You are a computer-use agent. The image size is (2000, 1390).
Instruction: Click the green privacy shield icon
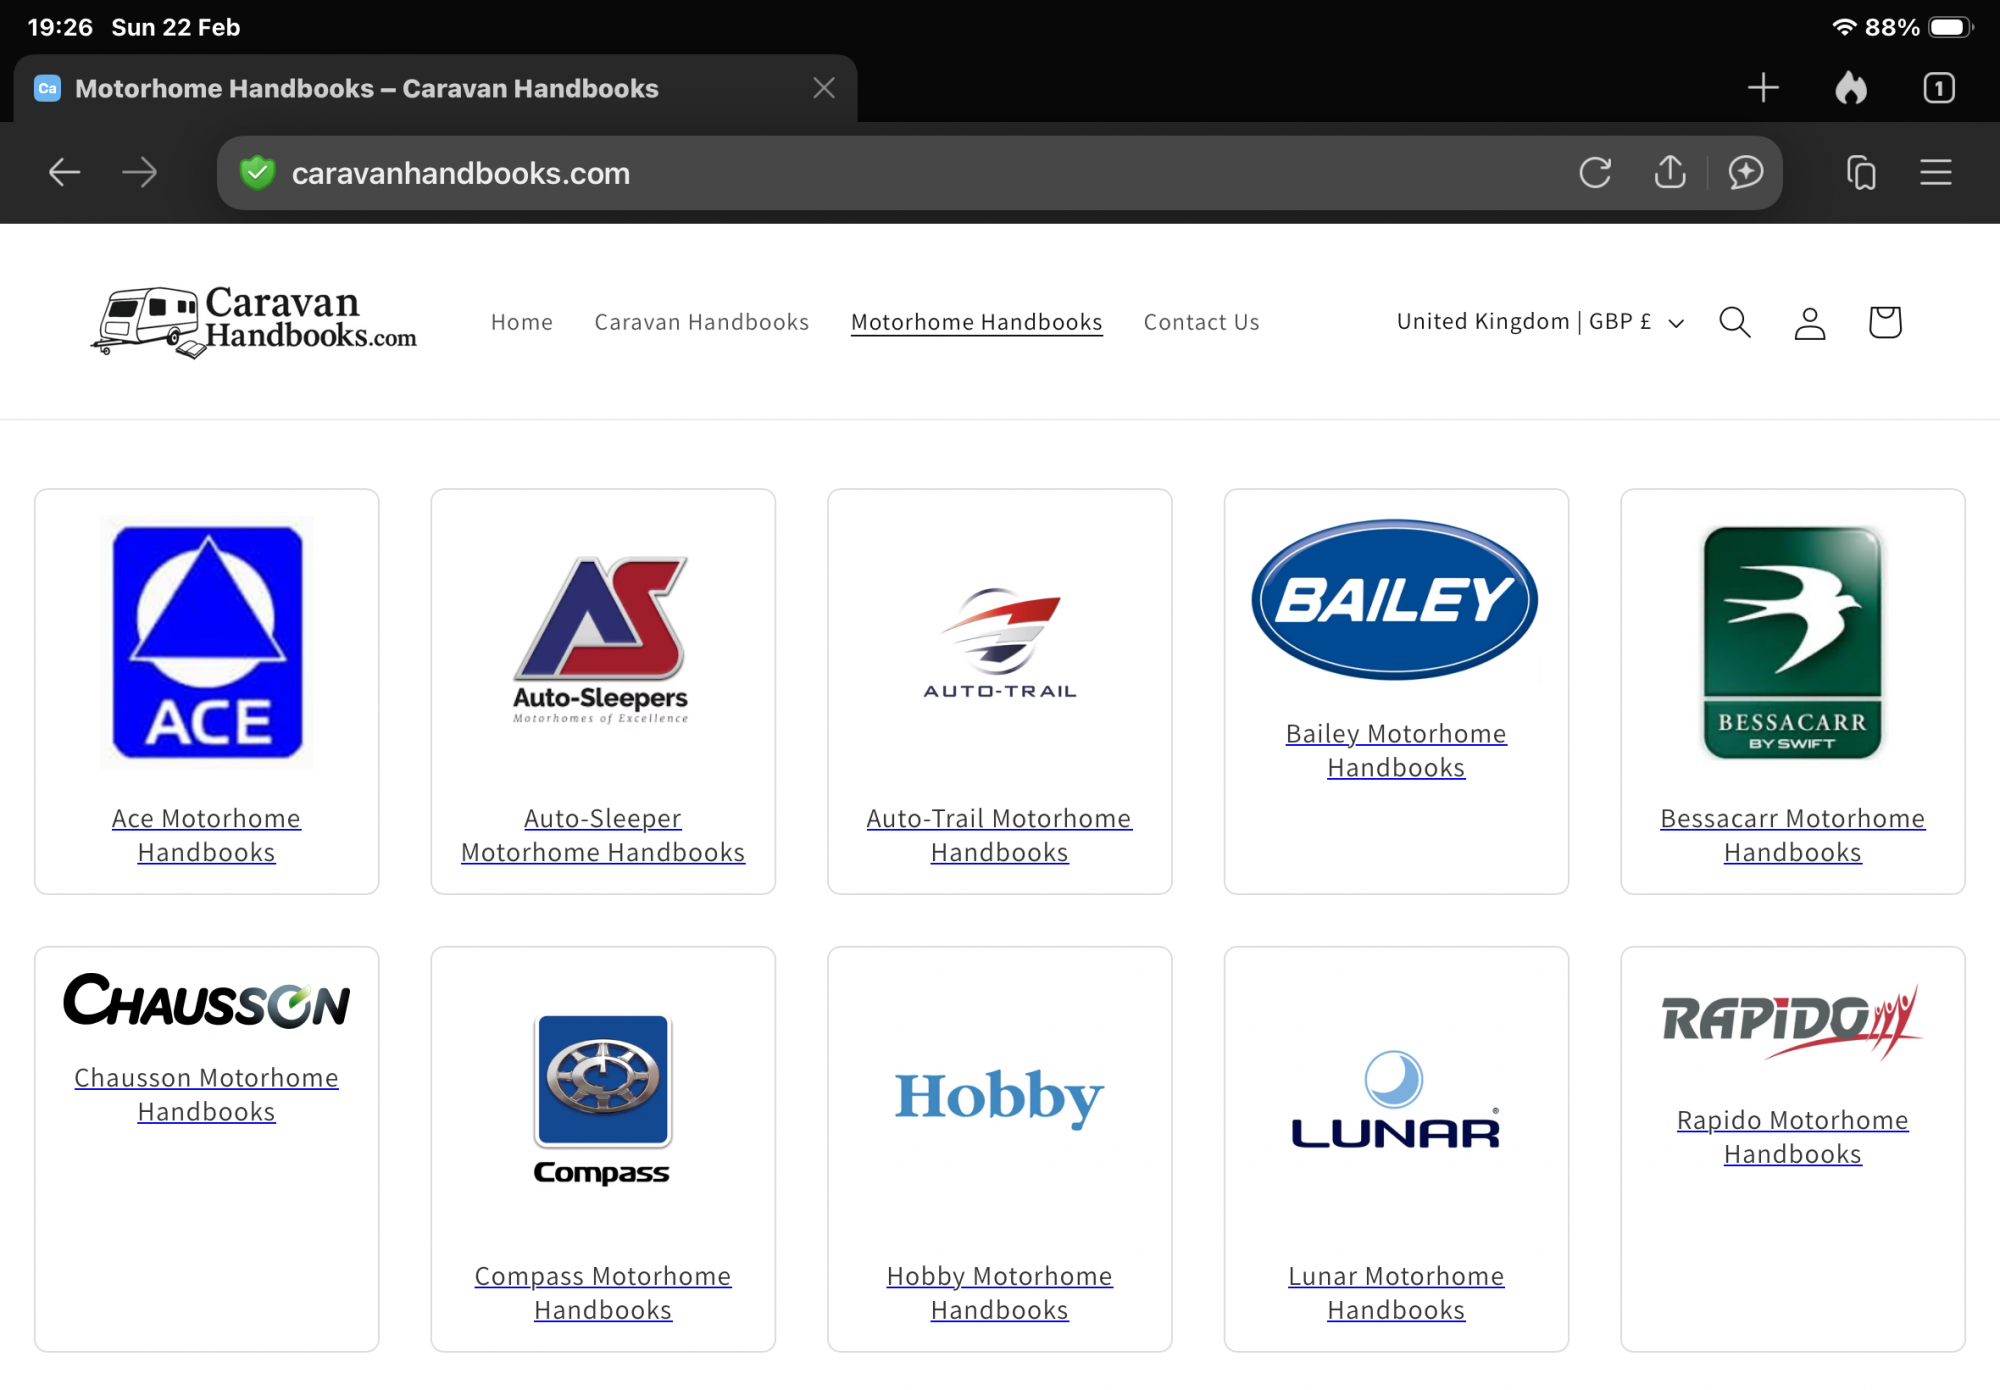tap(258, 173)
